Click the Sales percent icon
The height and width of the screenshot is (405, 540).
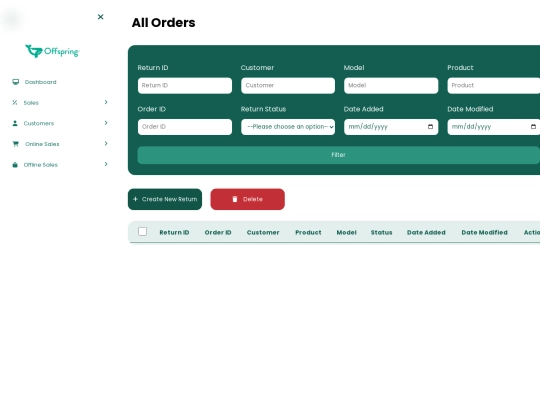click(x=15, y=103)
